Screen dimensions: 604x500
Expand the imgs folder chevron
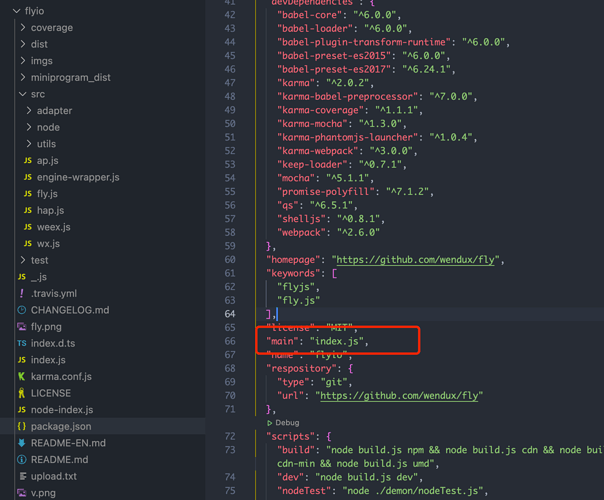[23, 60]
